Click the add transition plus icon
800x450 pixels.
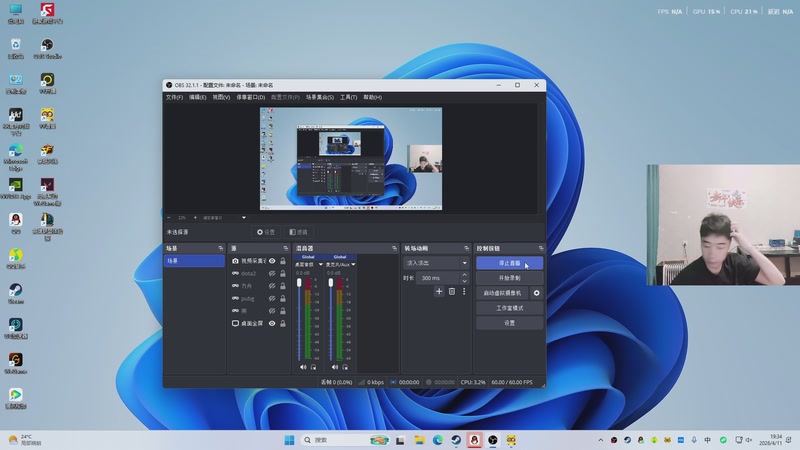click(438, 291)
